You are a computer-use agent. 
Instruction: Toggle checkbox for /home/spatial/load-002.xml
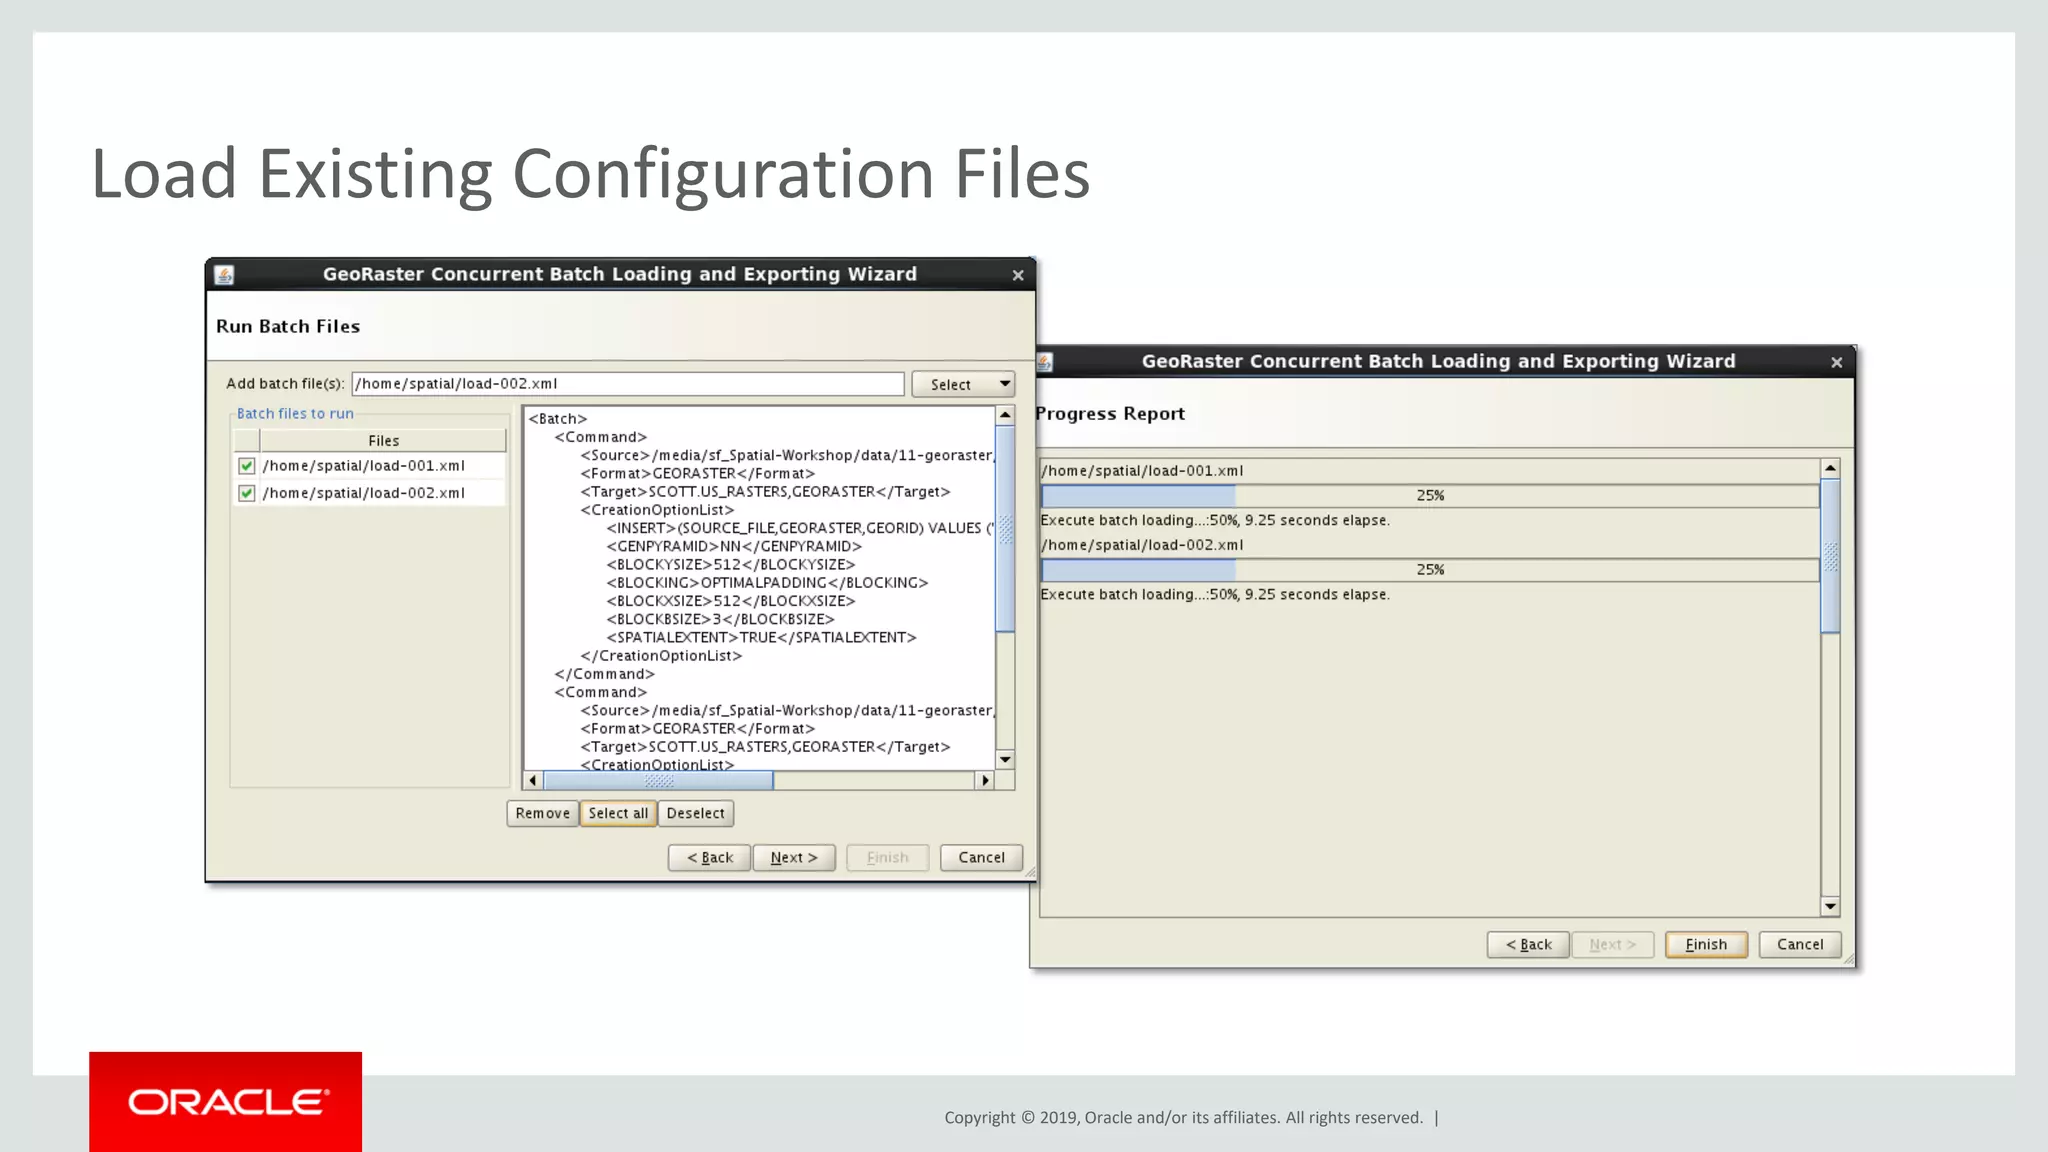(247, 493)
